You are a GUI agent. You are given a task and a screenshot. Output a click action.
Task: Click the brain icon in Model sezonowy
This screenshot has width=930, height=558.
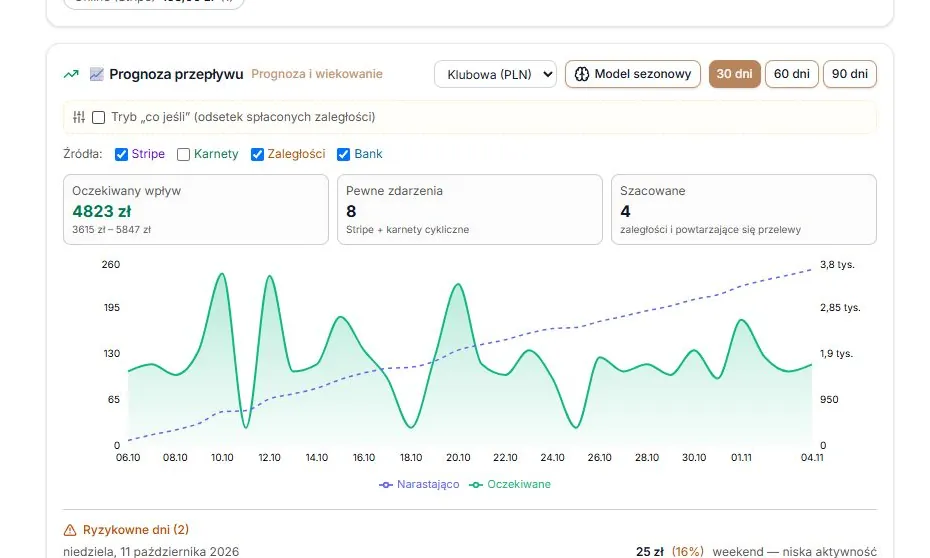pyautogui.click(x=582, y=74)
